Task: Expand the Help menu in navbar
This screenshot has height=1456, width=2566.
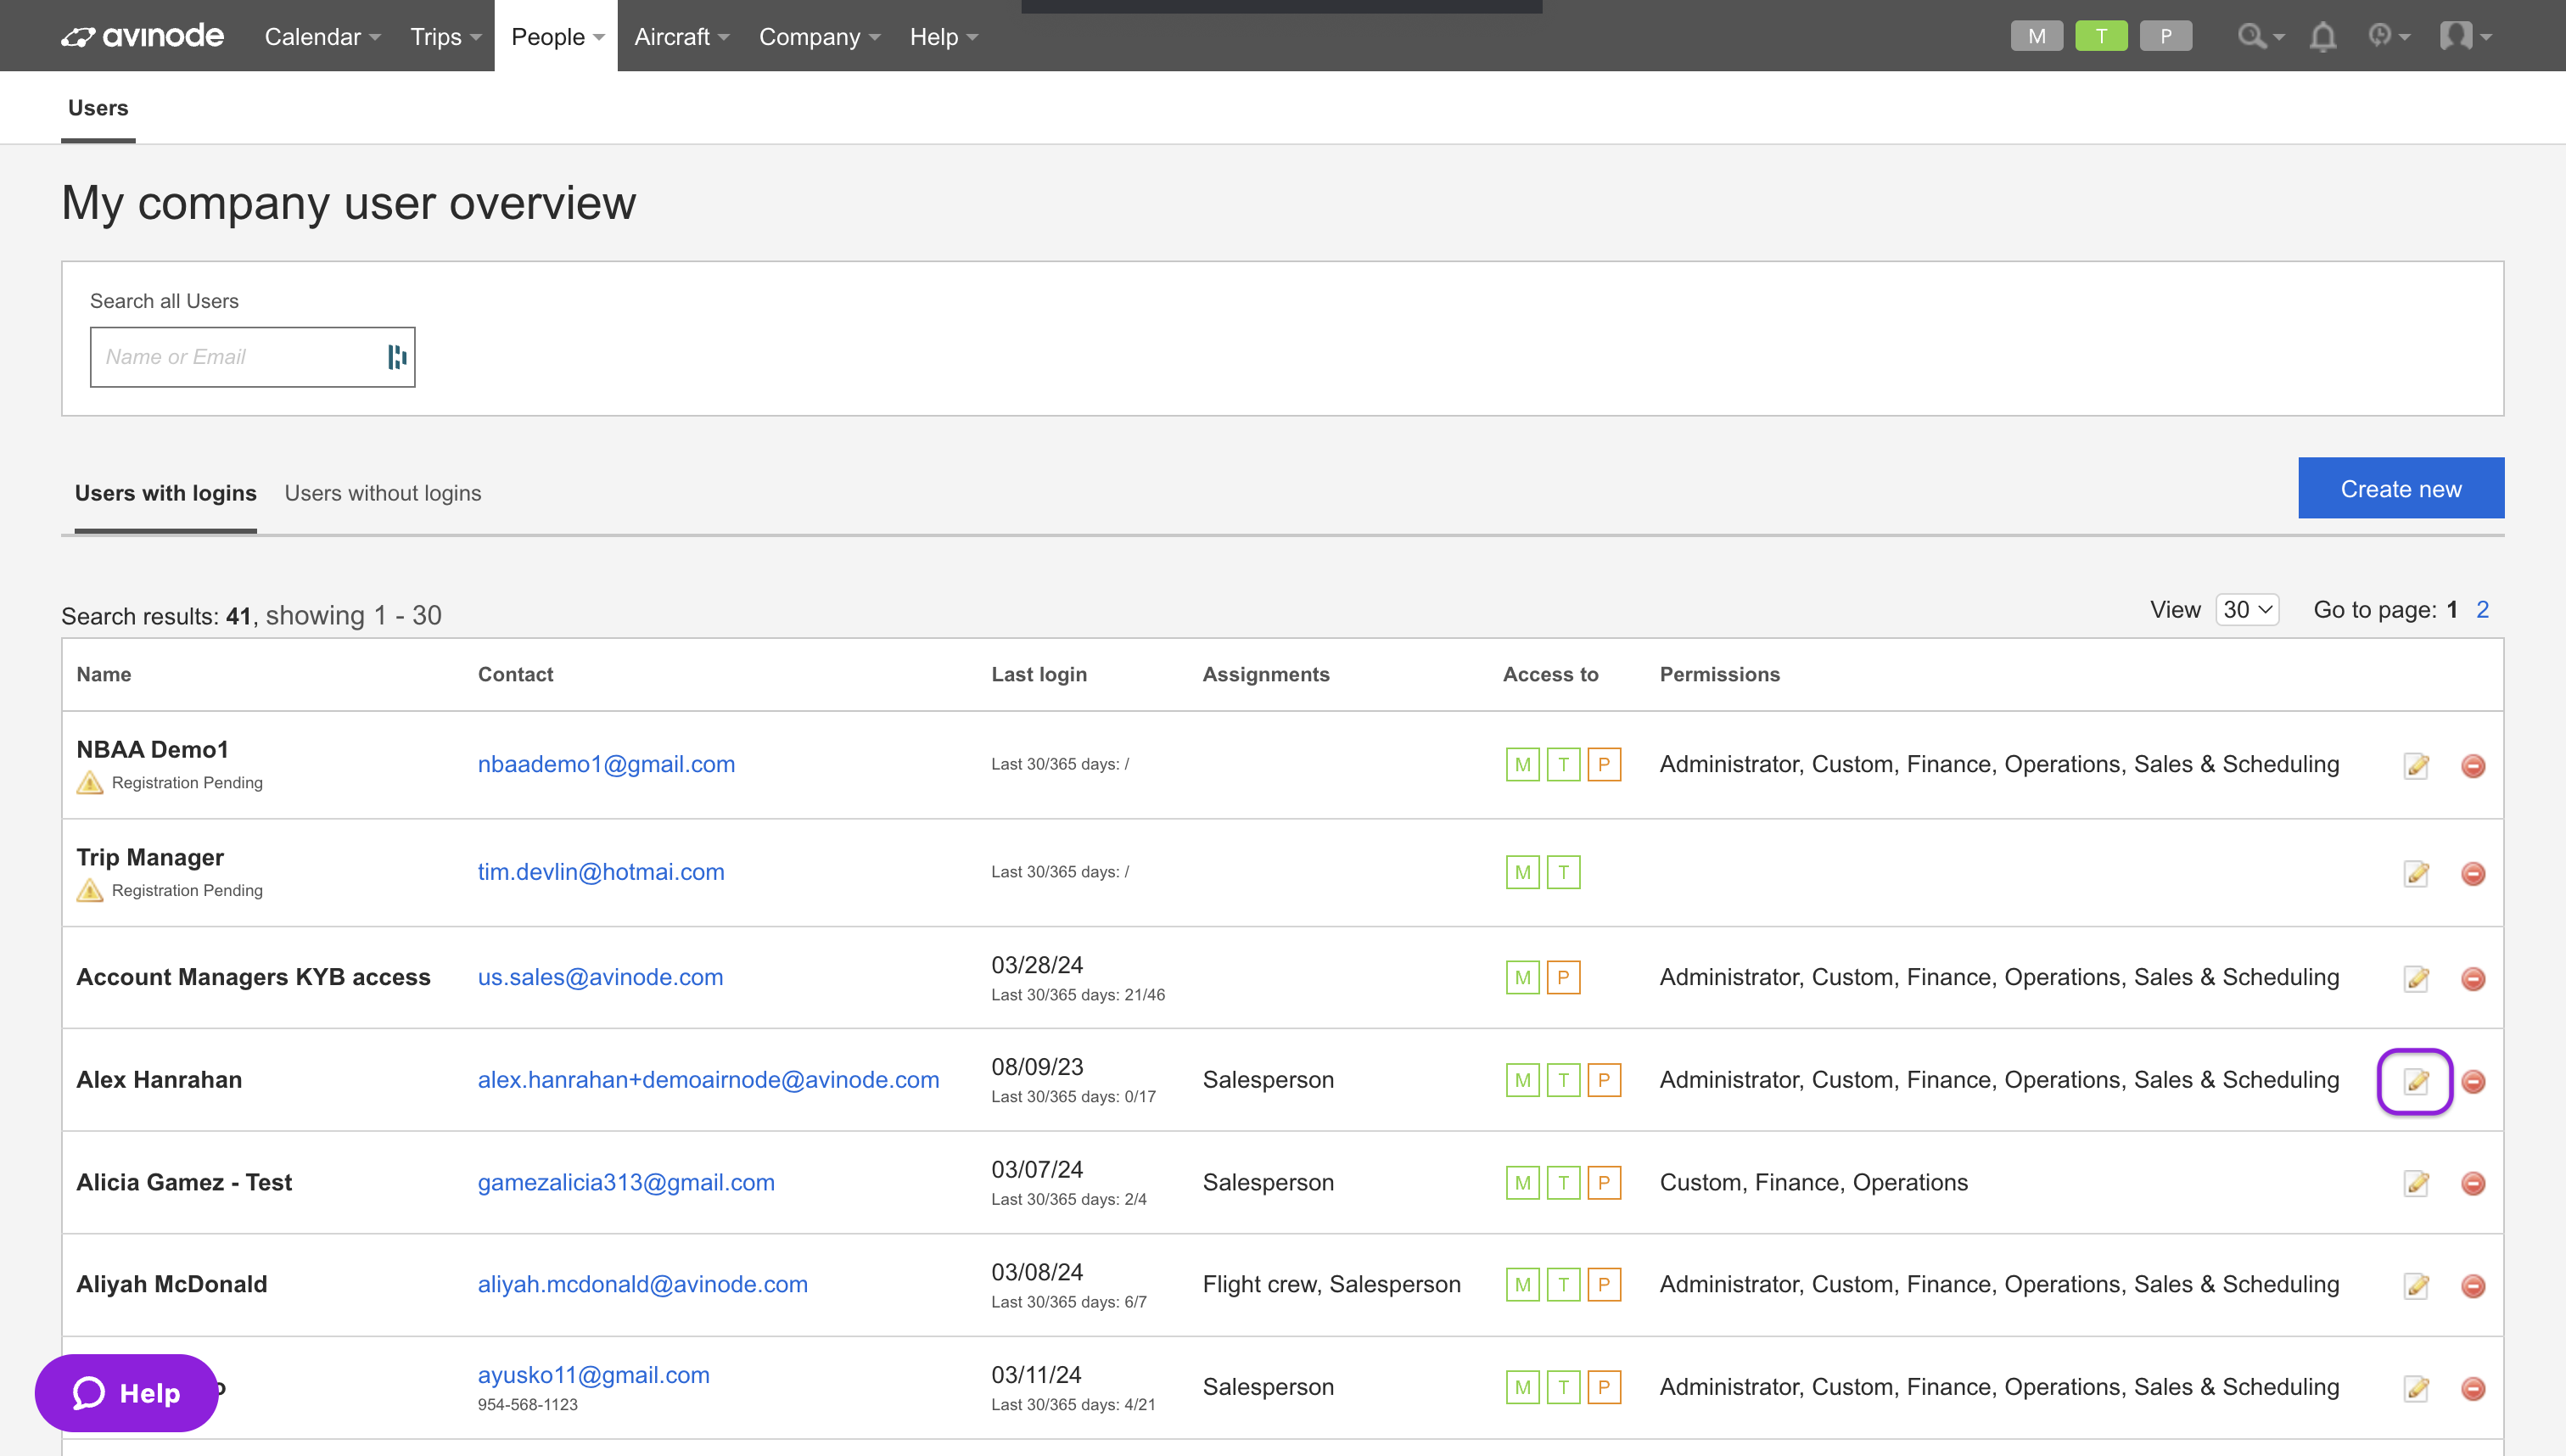Action: 943,37
